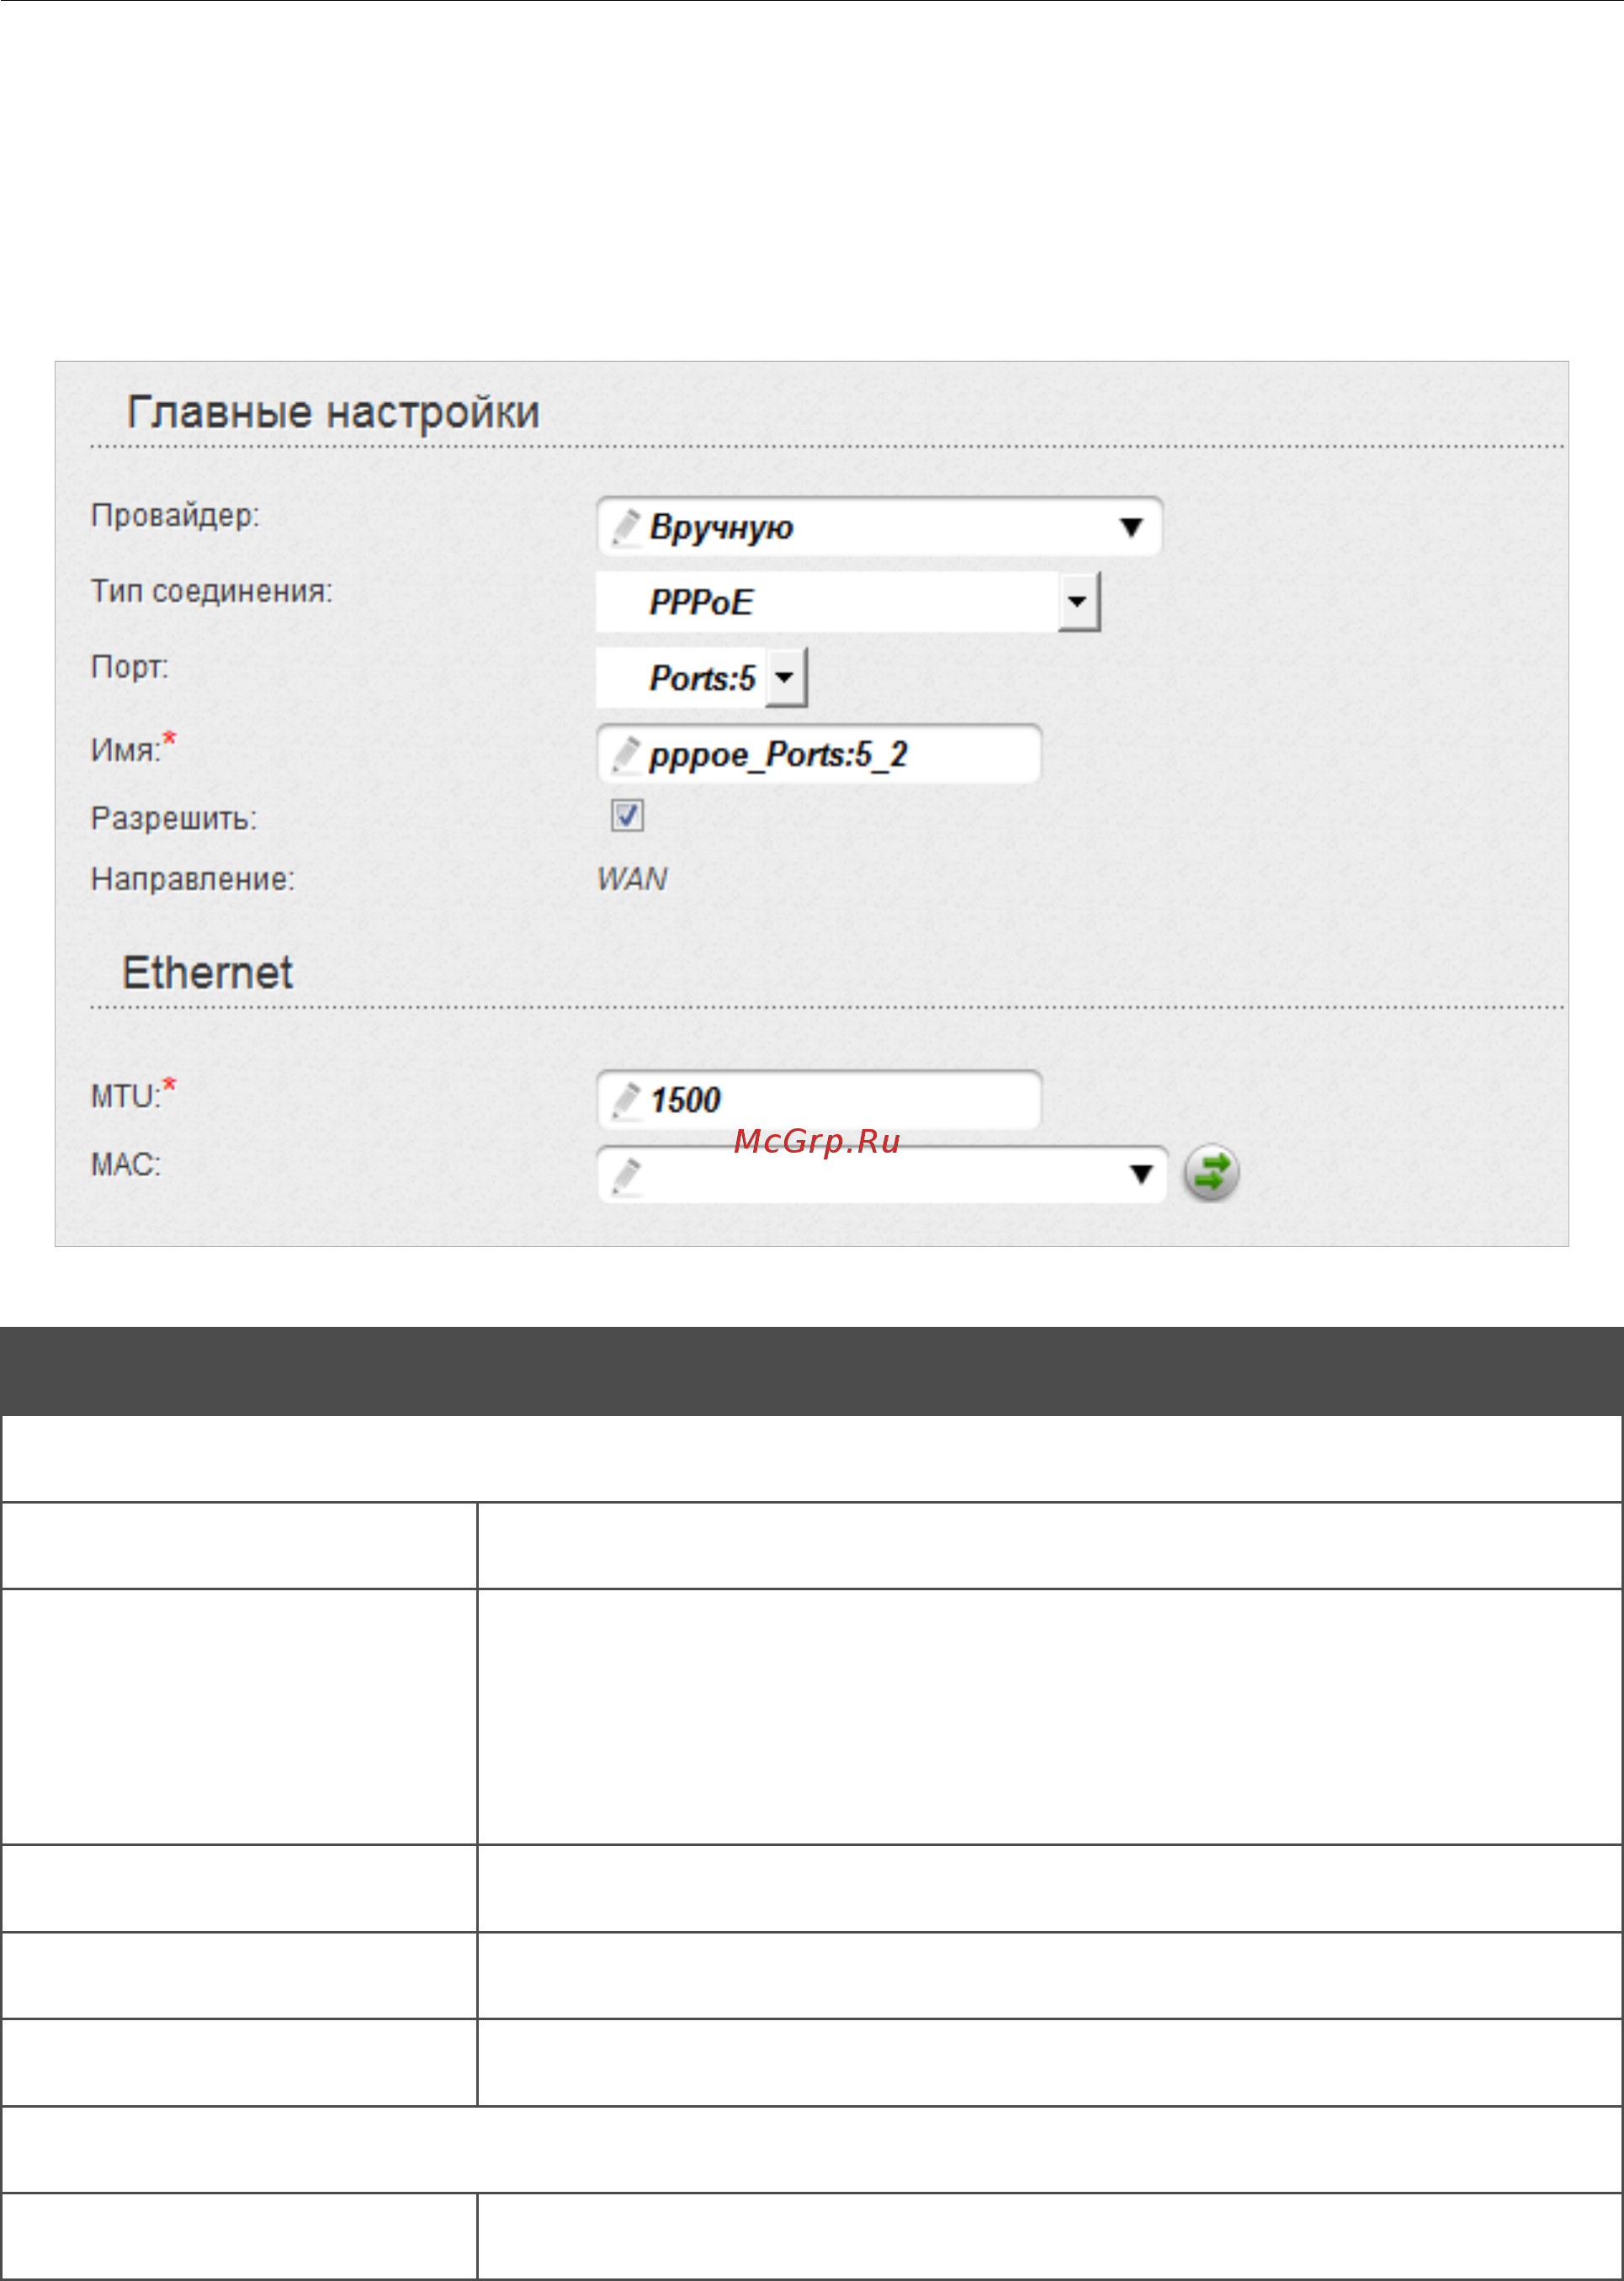The width and height of the screenshot is (1624, 2281).
Task: Click the green clone MAC address icon
Action: 1211,1173
